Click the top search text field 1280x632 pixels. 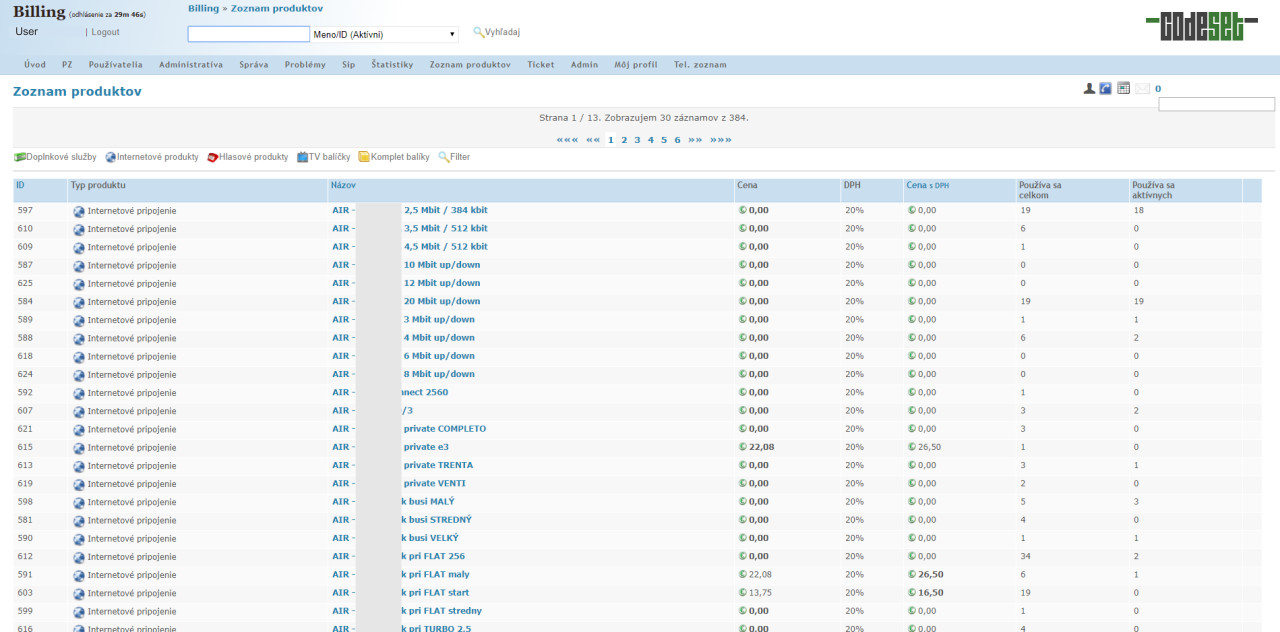pyautogui.click(x=248, y=34)
